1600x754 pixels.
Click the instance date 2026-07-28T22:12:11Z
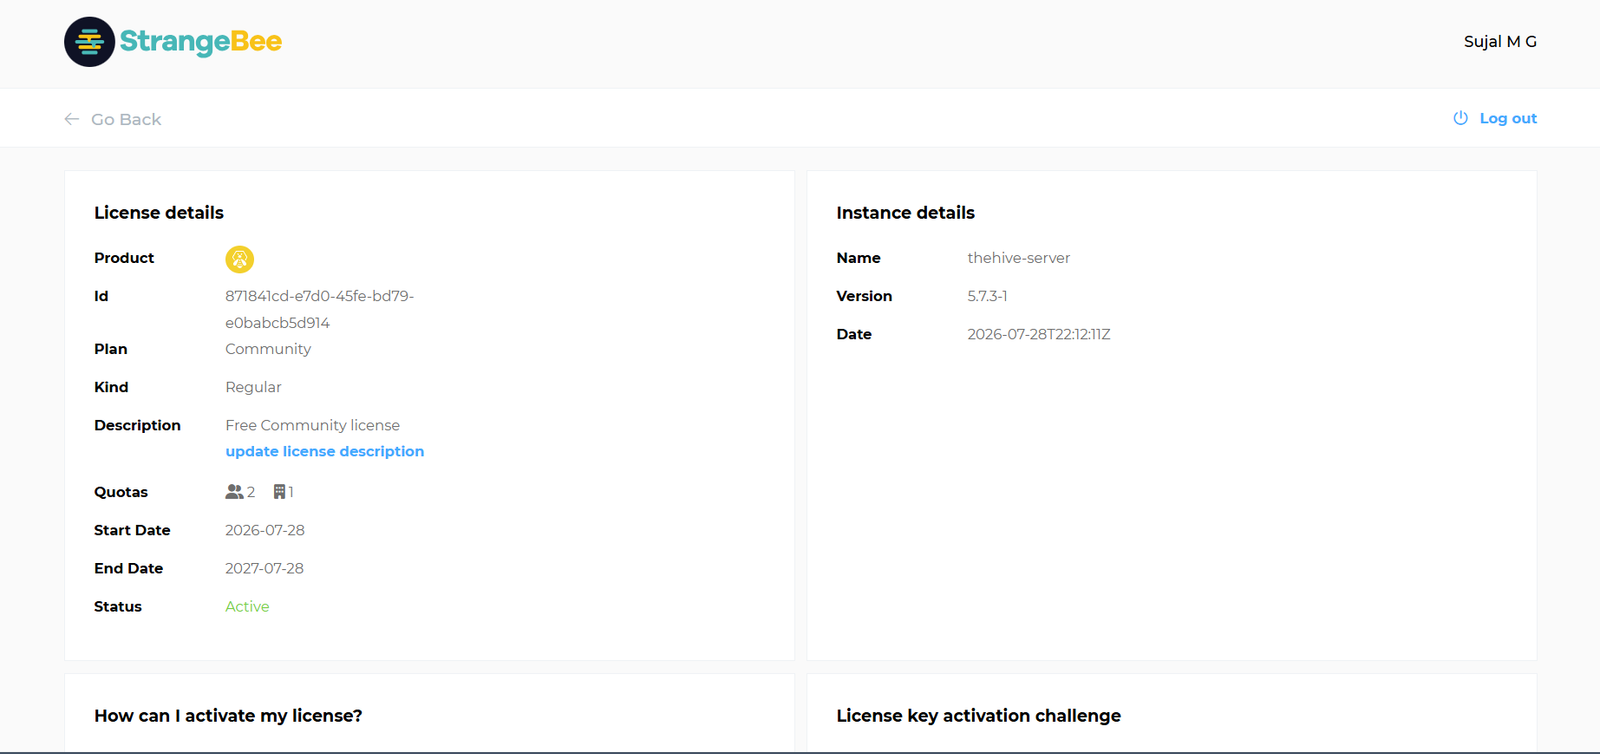(x=1039, y=334)
